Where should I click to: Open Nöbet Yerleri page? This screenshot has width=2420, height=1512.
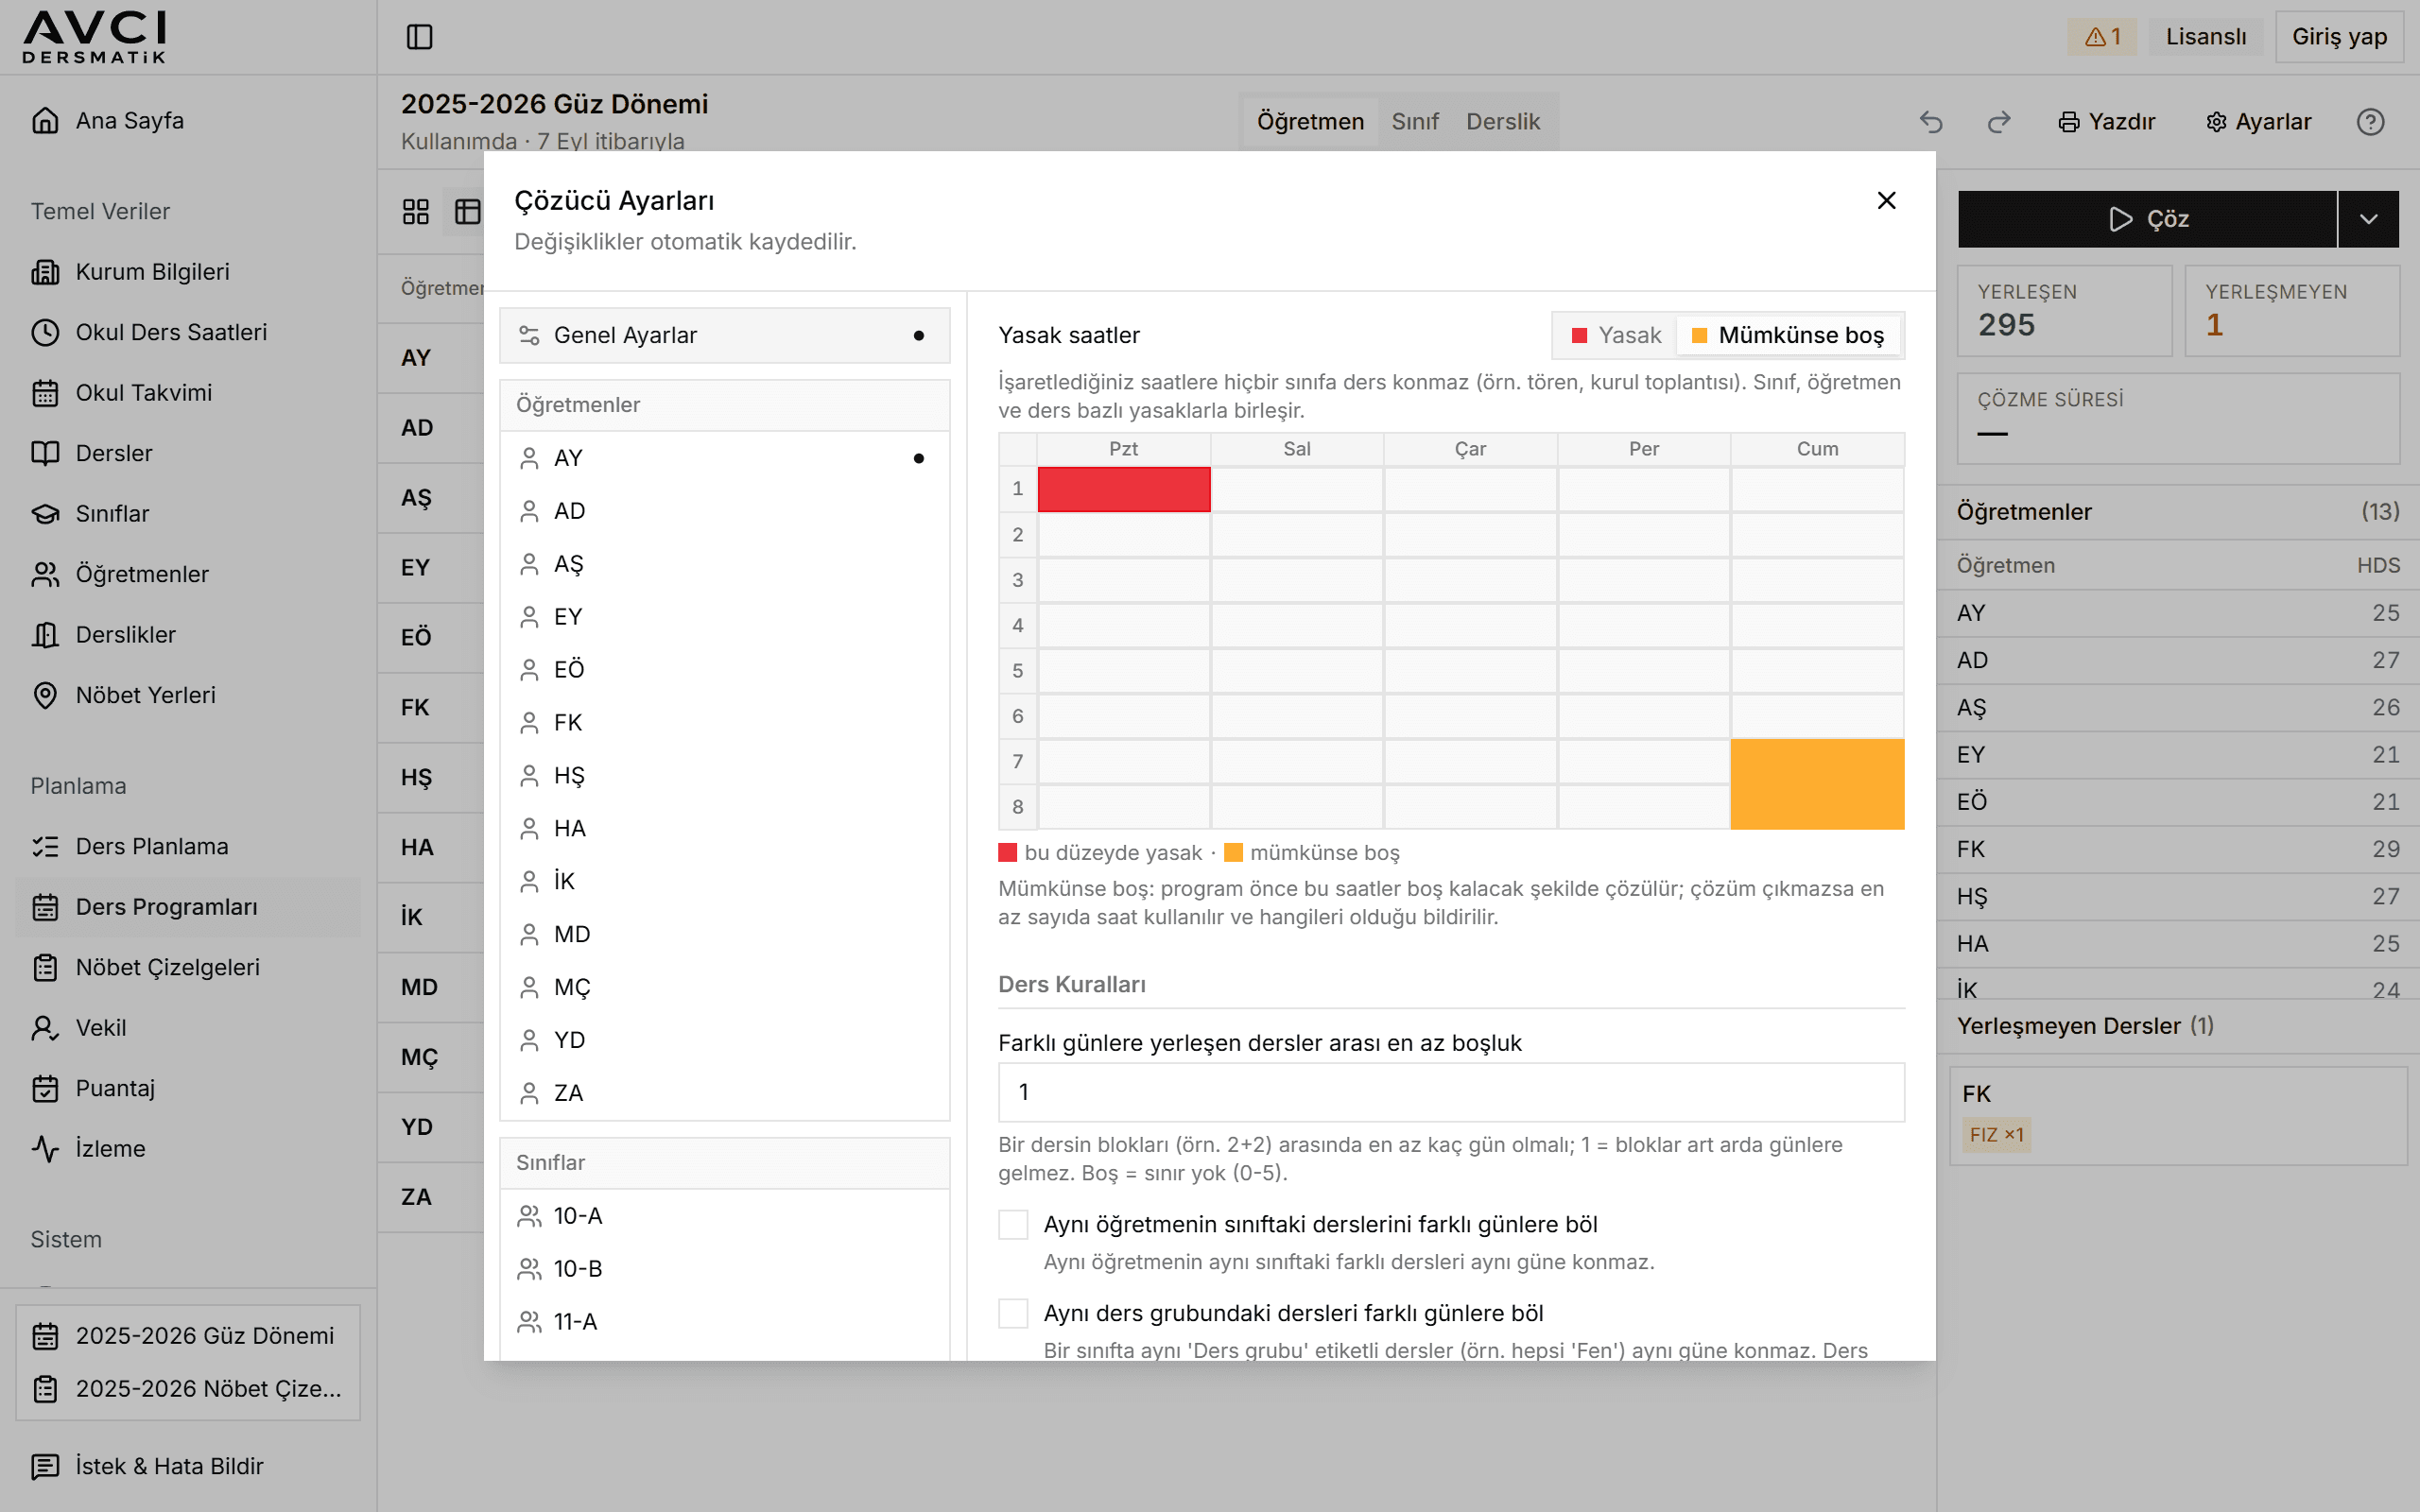tap(188, 695)
